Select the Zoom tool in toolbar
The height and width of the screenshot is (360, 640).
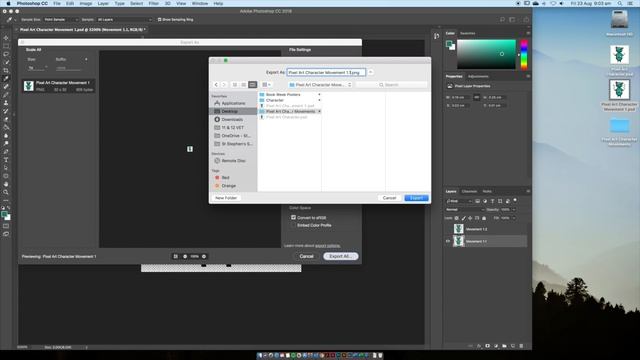pyautogui.click(x=6, y=192)
